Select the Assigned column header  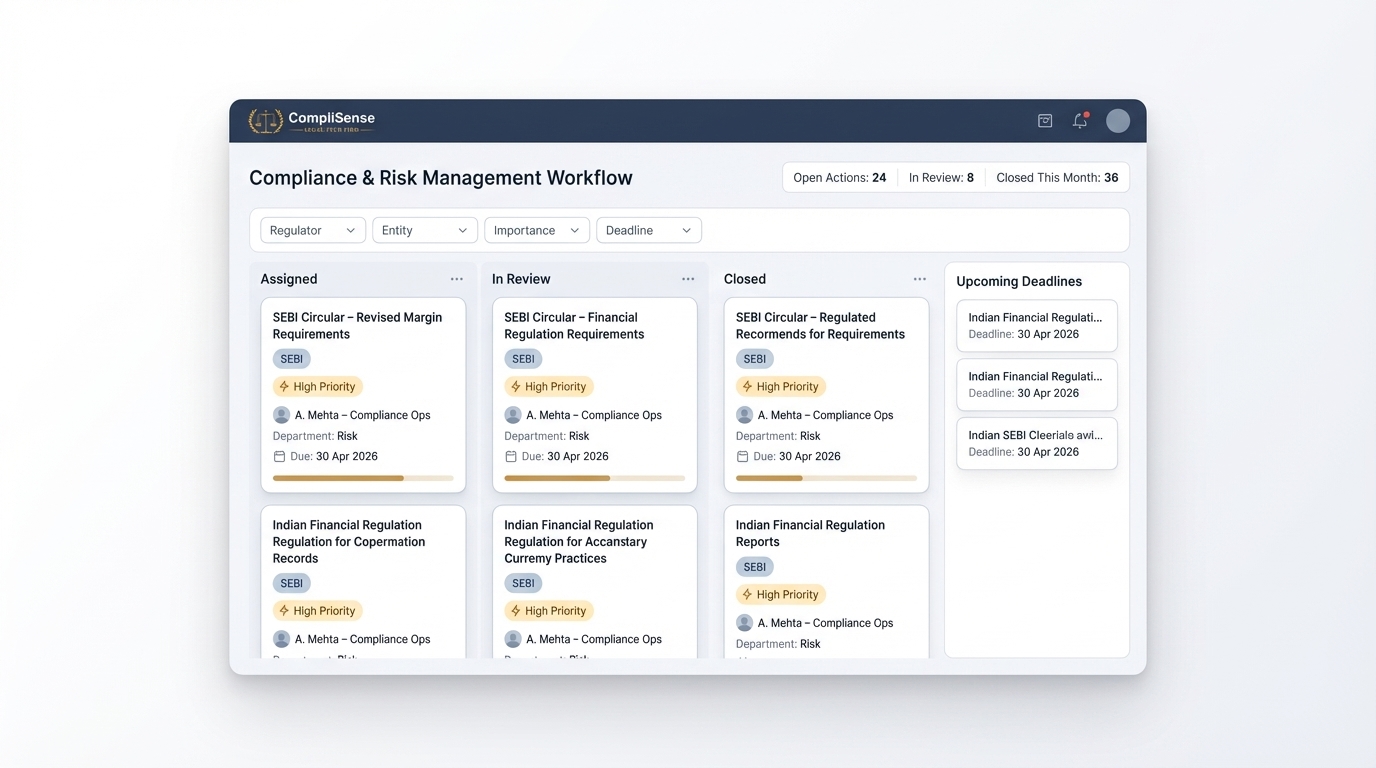click(x=289, y=279)
